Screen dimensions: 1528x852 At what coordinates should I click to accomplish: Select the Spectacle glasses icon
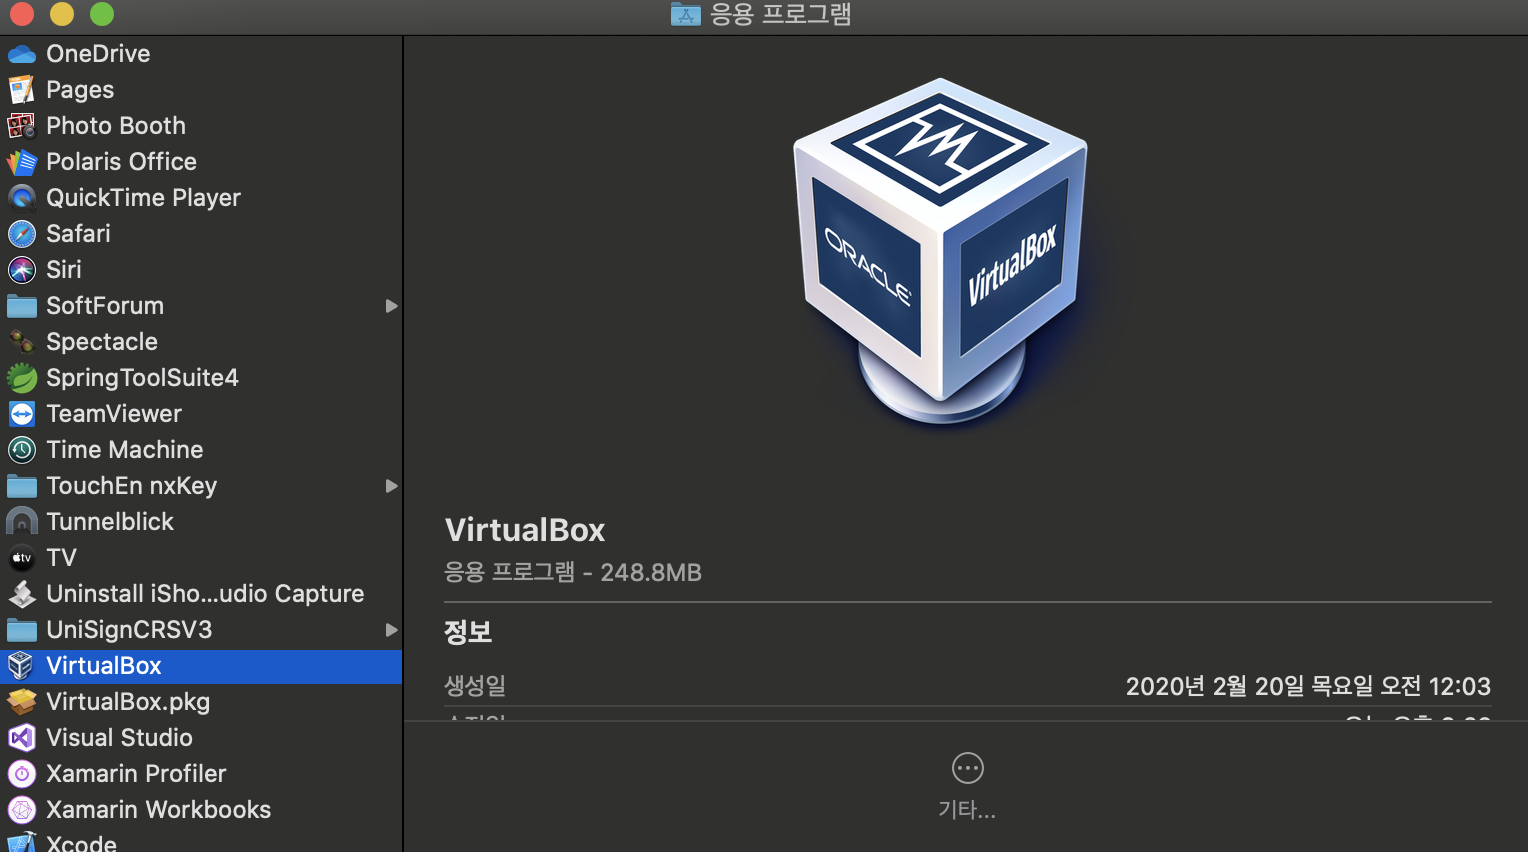click(22, 342)
